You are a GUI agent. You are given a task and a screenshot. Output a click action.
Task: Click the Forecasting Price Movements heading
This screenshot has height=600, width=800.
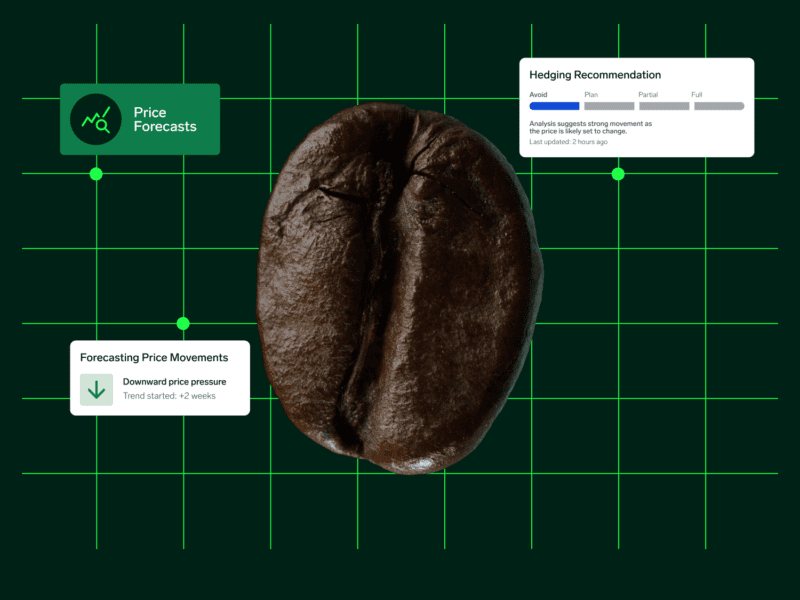(154, 358)
